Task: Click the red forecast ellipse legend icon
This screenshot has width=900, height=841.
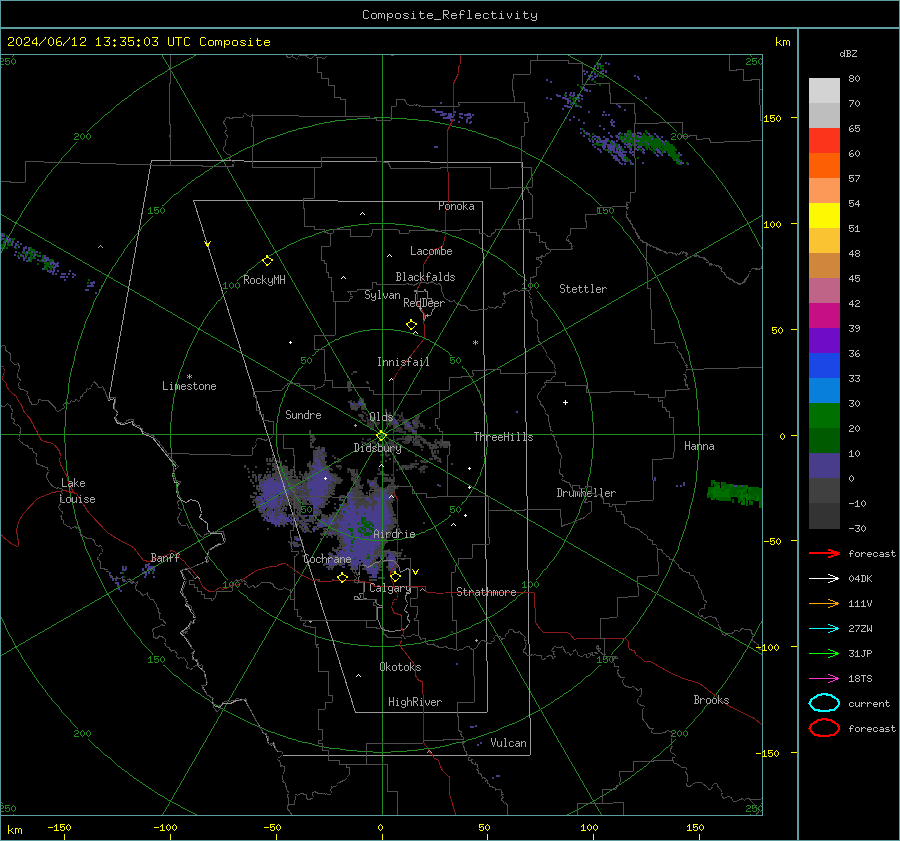Action: click(x=824, y=728)
